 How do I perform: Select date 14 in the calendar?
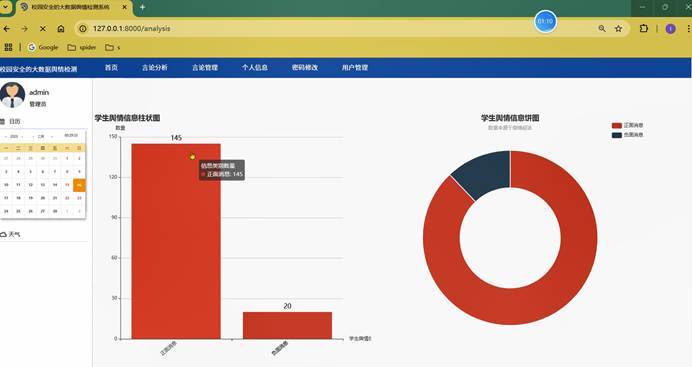pos(55,185)
